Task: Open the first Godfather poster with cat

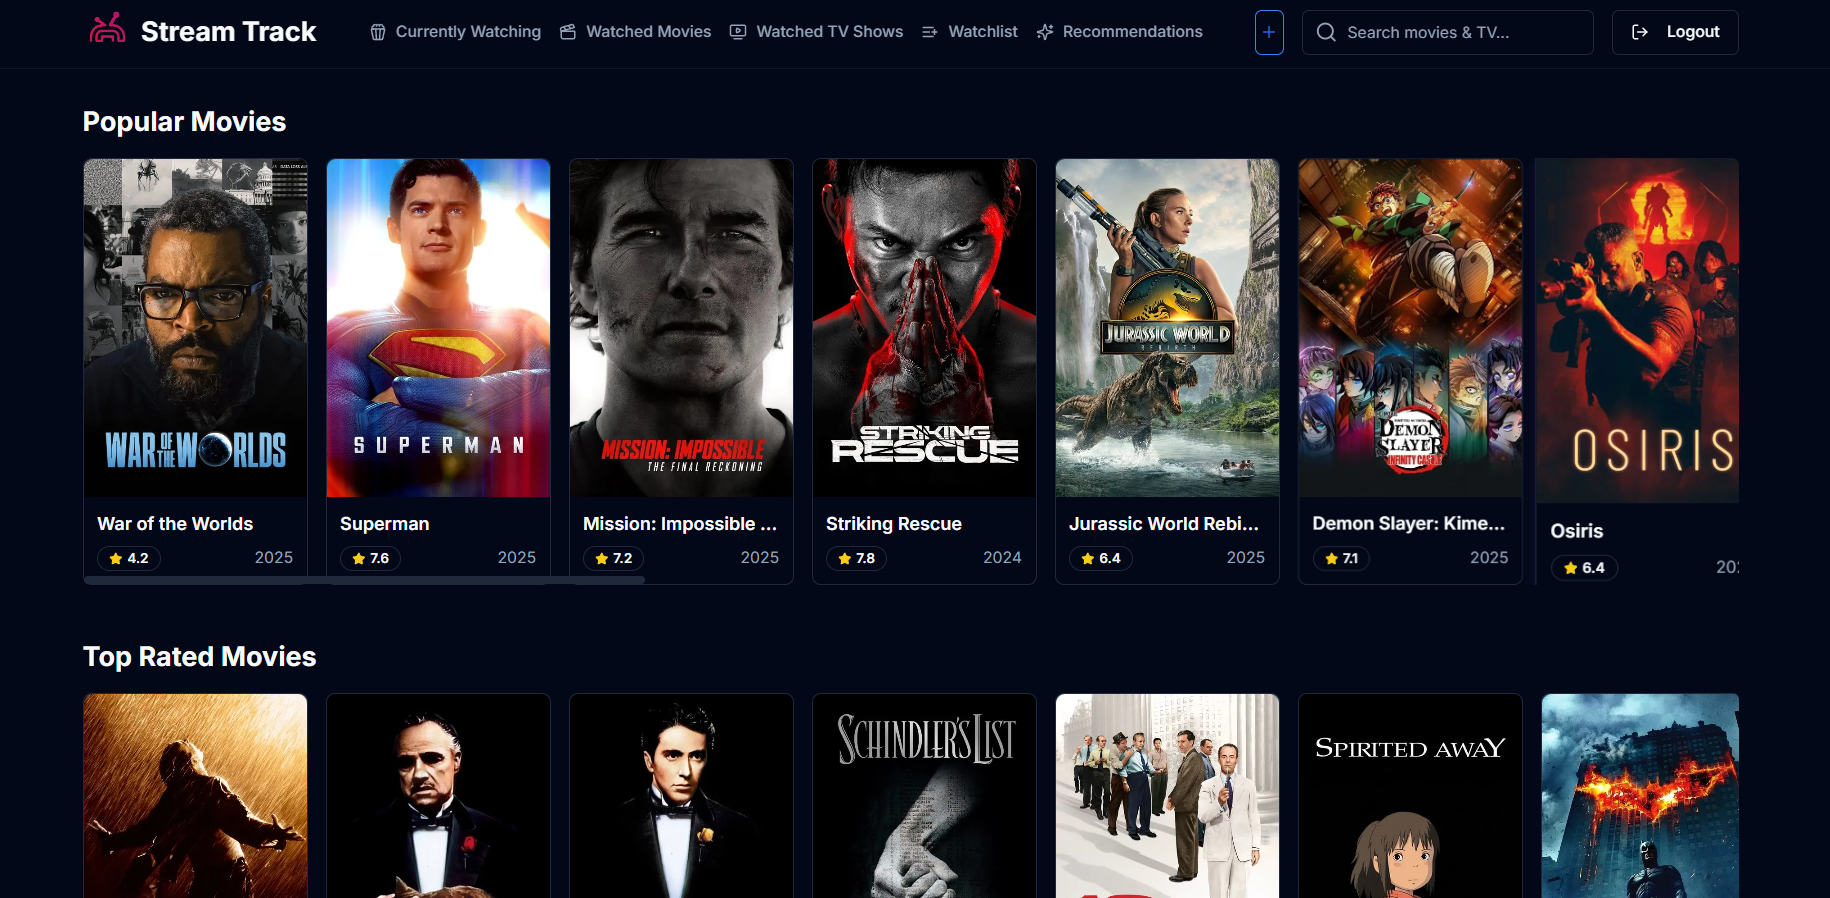Action: (438, 796)
